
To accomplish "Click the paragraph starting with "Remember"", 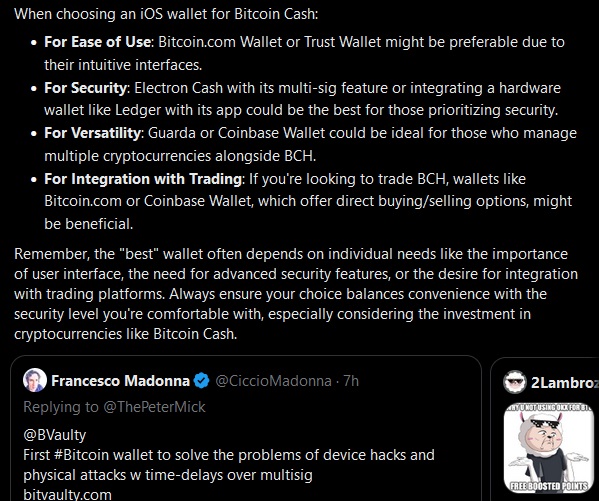I will 296,294.
